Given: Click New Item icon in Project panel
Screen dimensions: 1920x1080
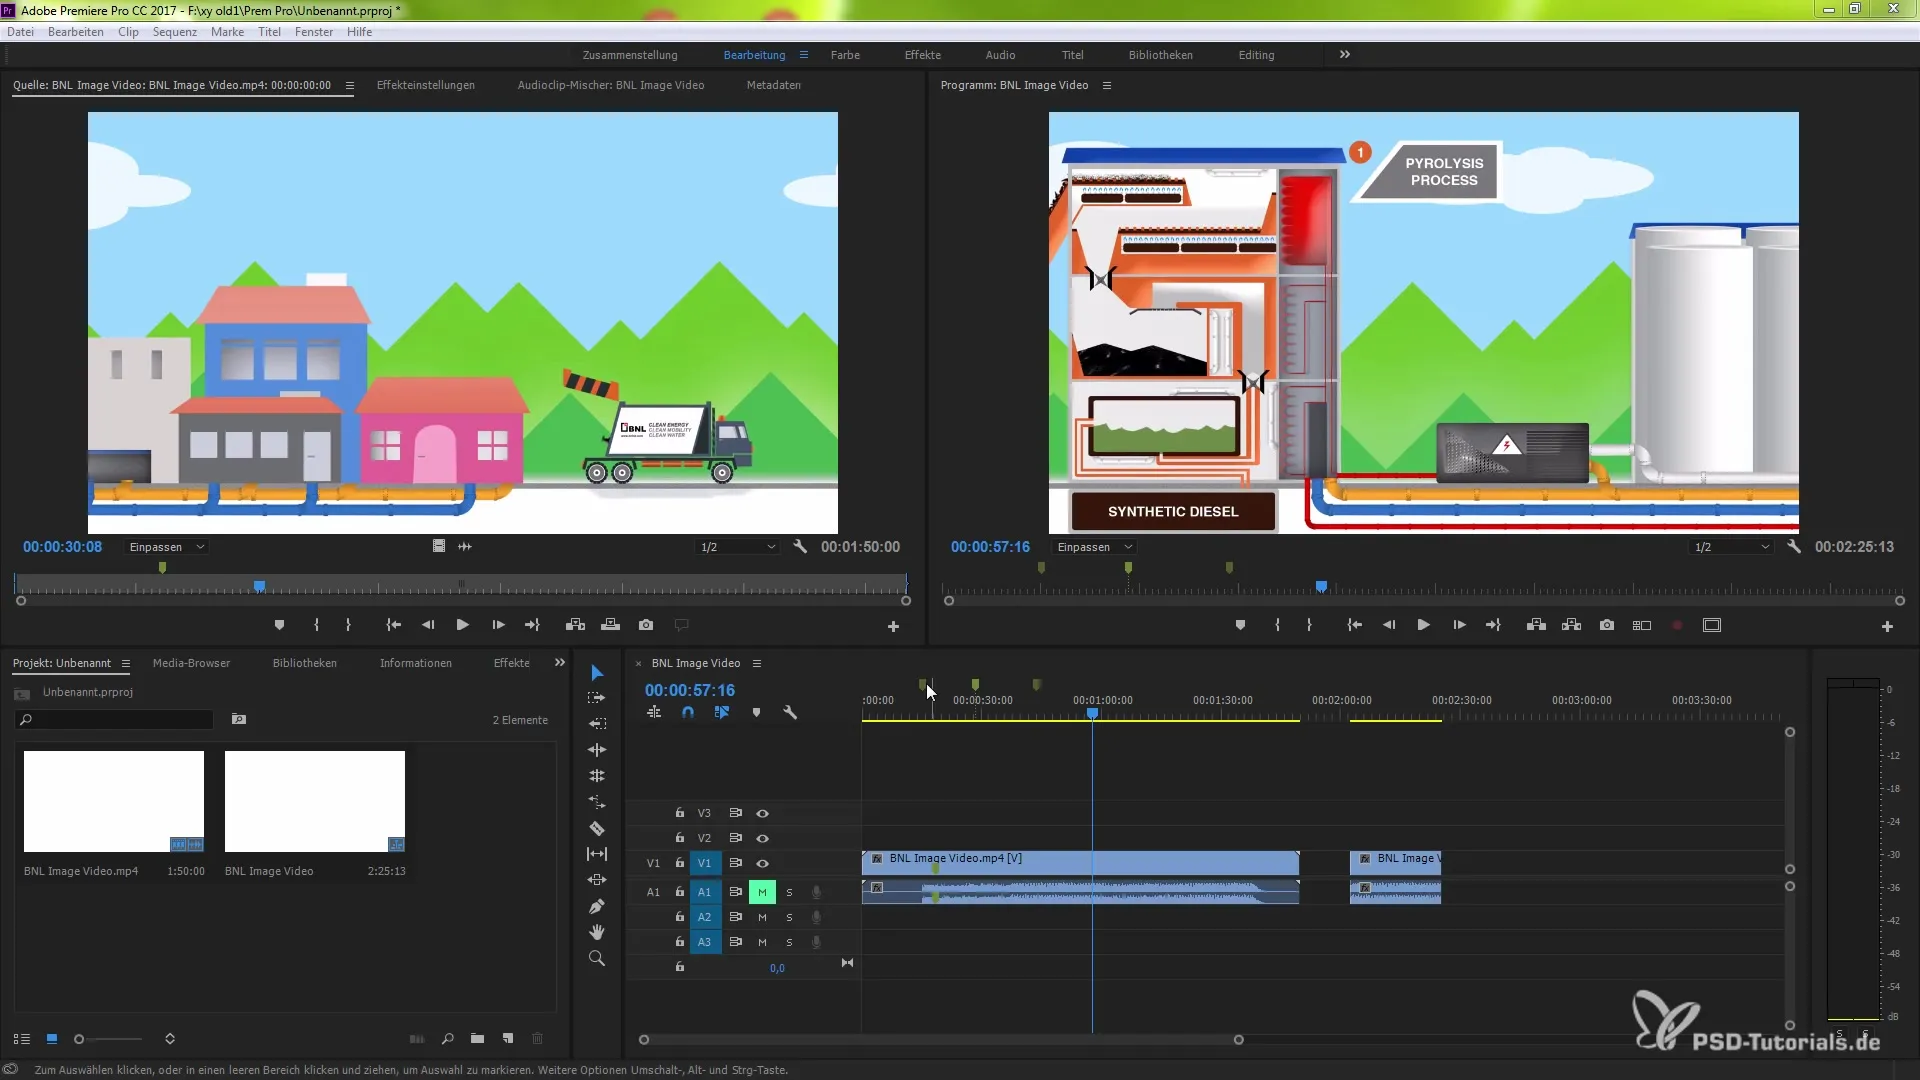Looking at the screenshot, I should coord(508,1039).
